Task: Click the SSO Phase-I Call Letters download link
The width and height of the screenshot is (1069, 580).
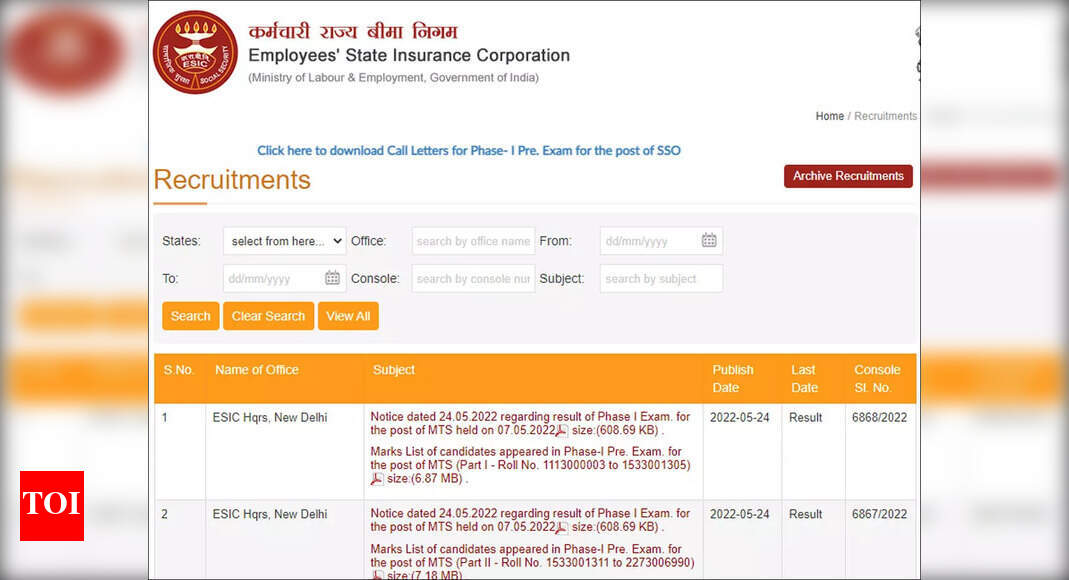Action: 469,150
